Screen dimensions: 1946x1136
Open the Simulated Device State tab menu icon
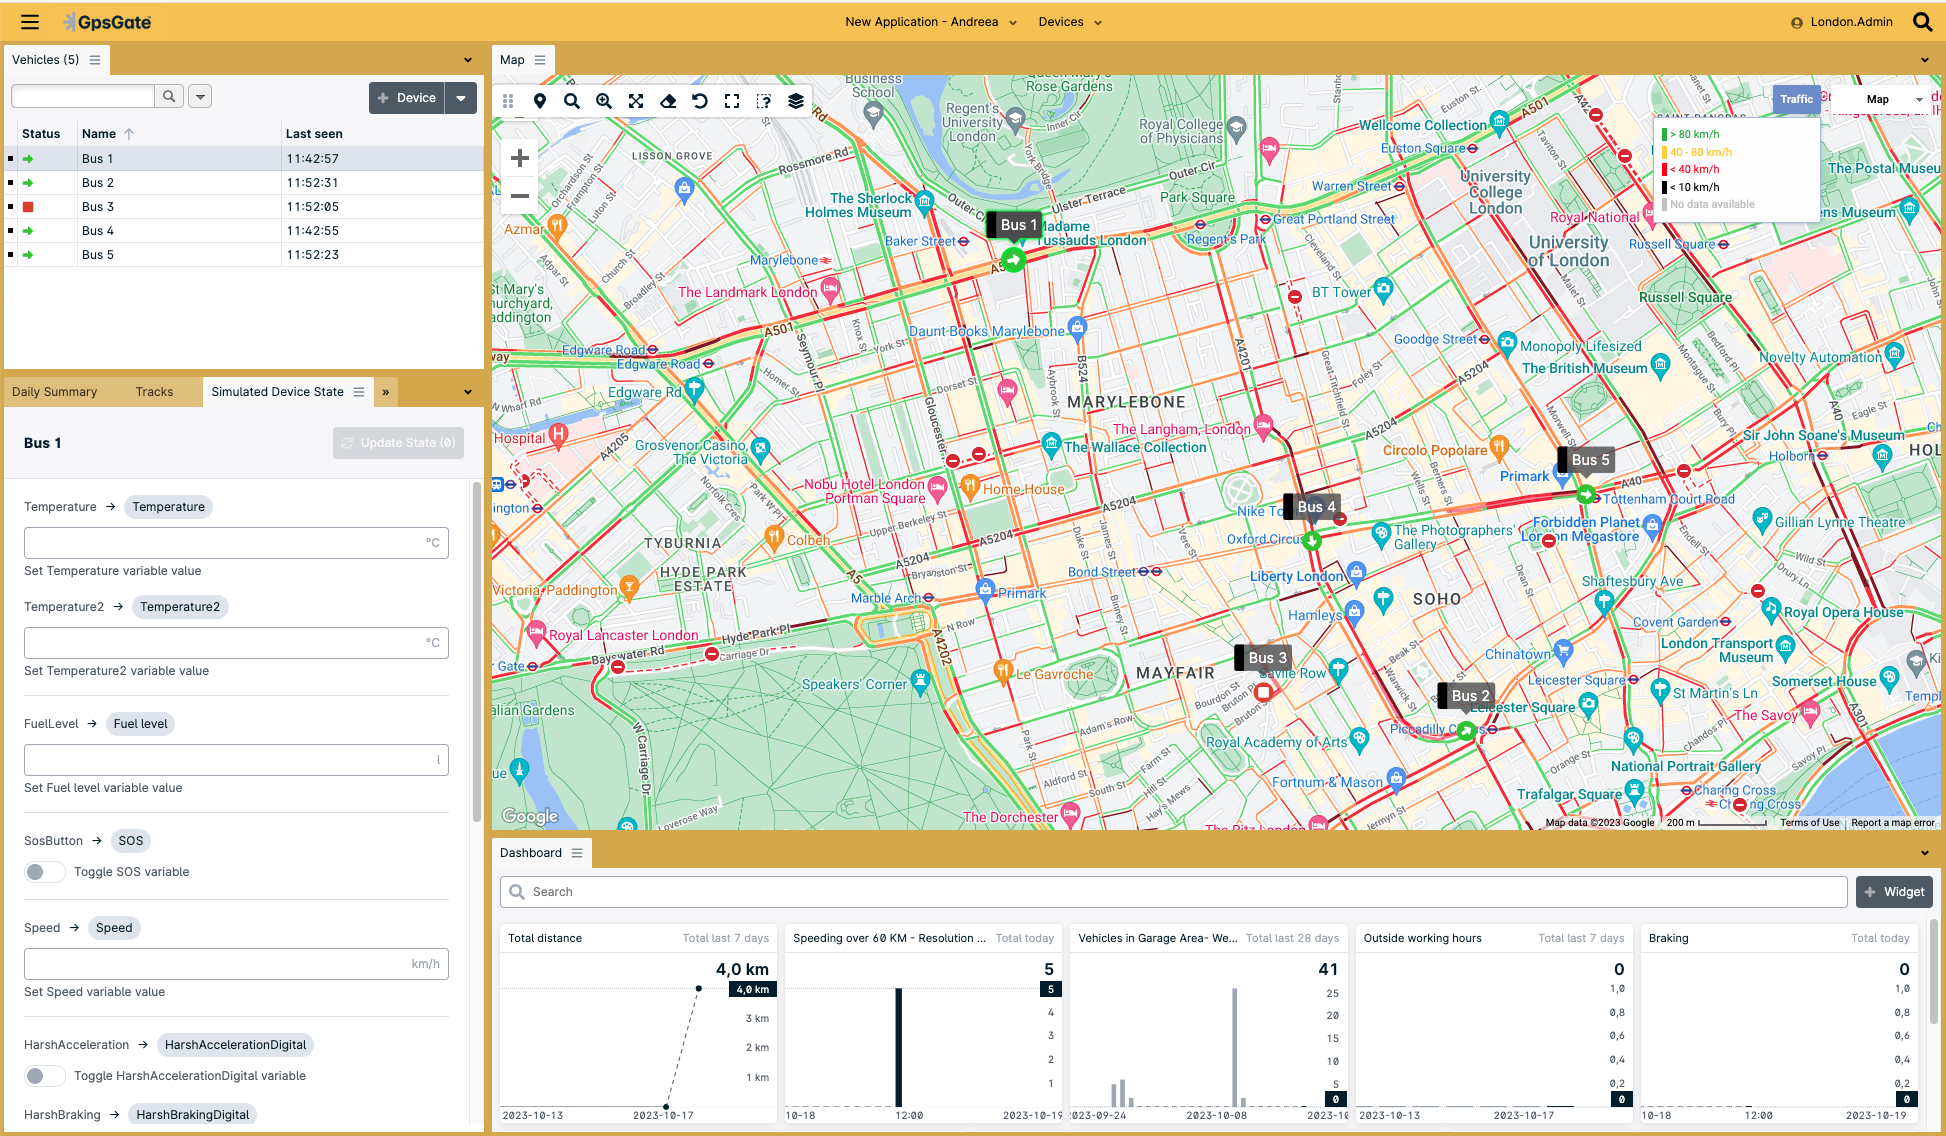(x=359, y=392)
